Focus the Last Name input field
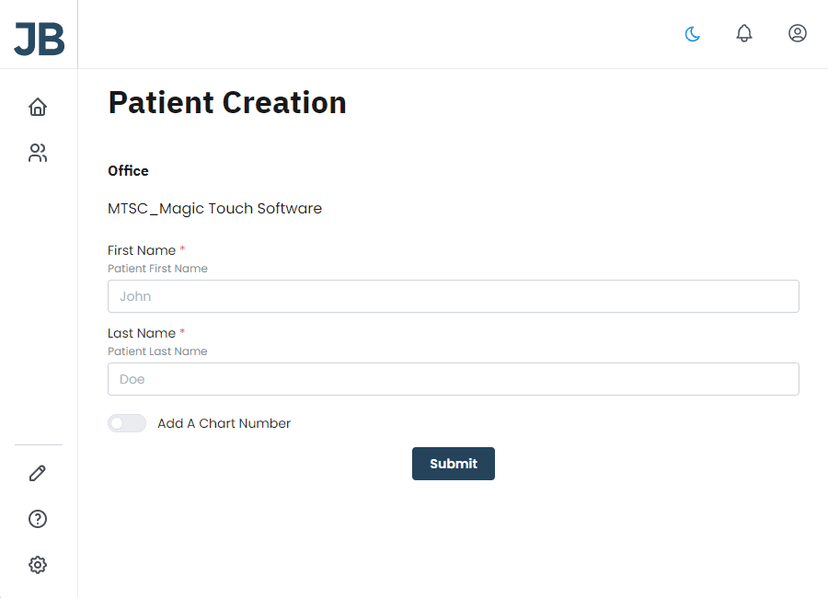This screenshot has width=828, height=598. coord(453,379)
